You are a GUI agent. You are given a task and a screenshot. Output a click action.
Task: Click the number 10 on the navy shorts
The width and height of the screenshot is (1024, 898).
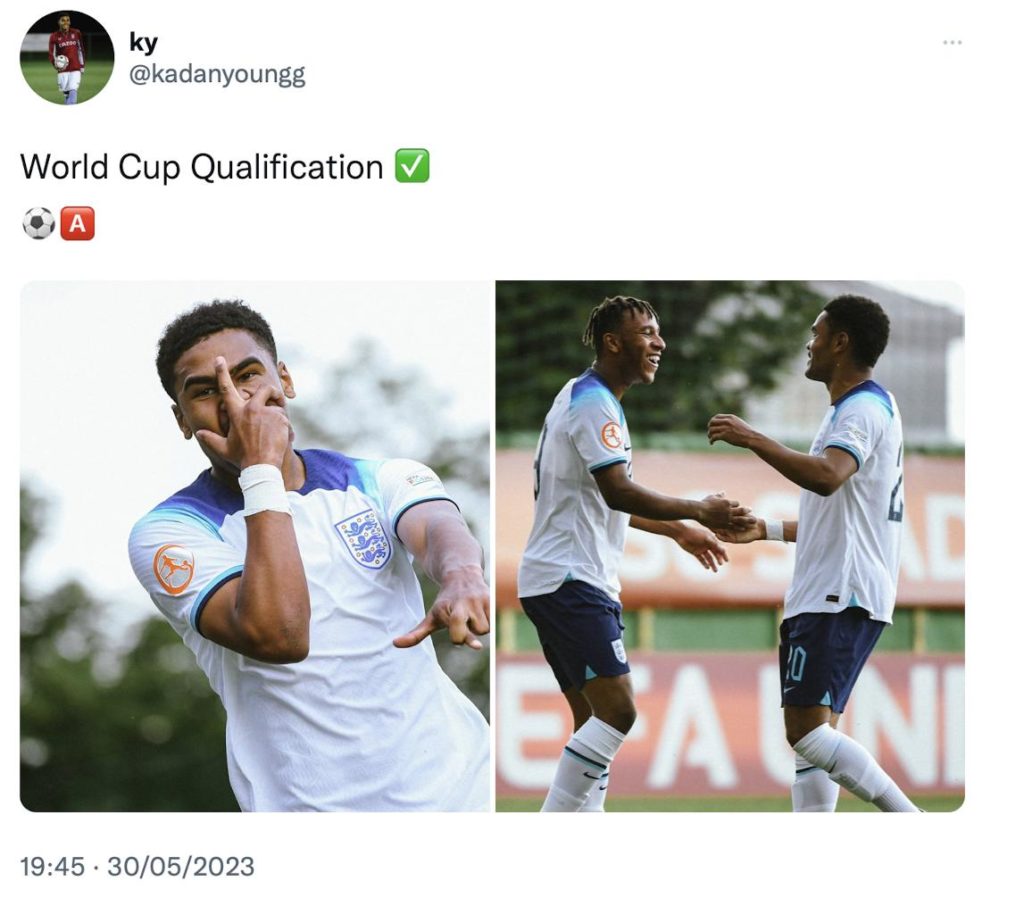795,664
